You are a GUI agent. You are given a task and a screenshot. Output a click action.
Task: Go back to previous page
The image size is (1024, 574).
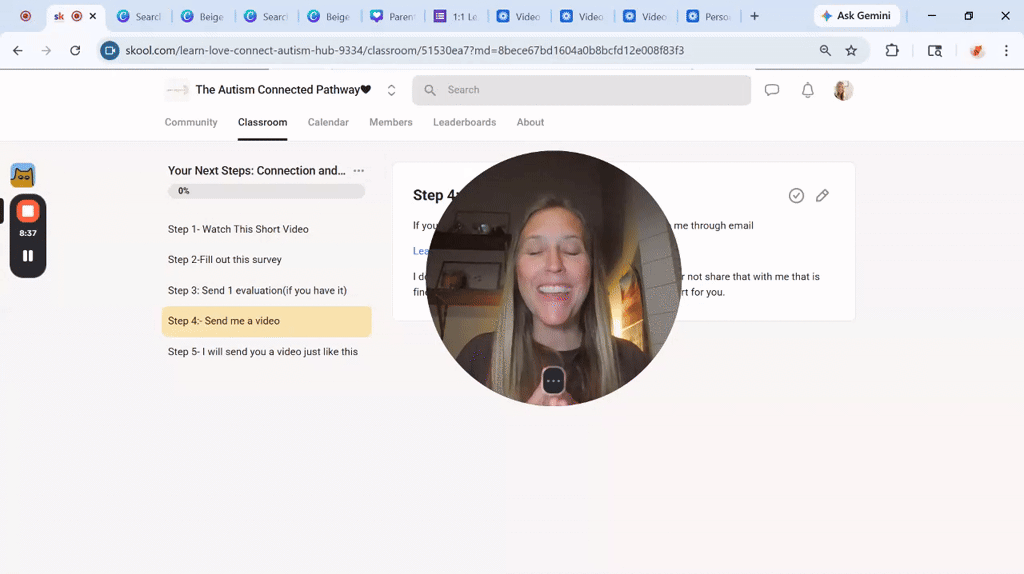(18, 50)
